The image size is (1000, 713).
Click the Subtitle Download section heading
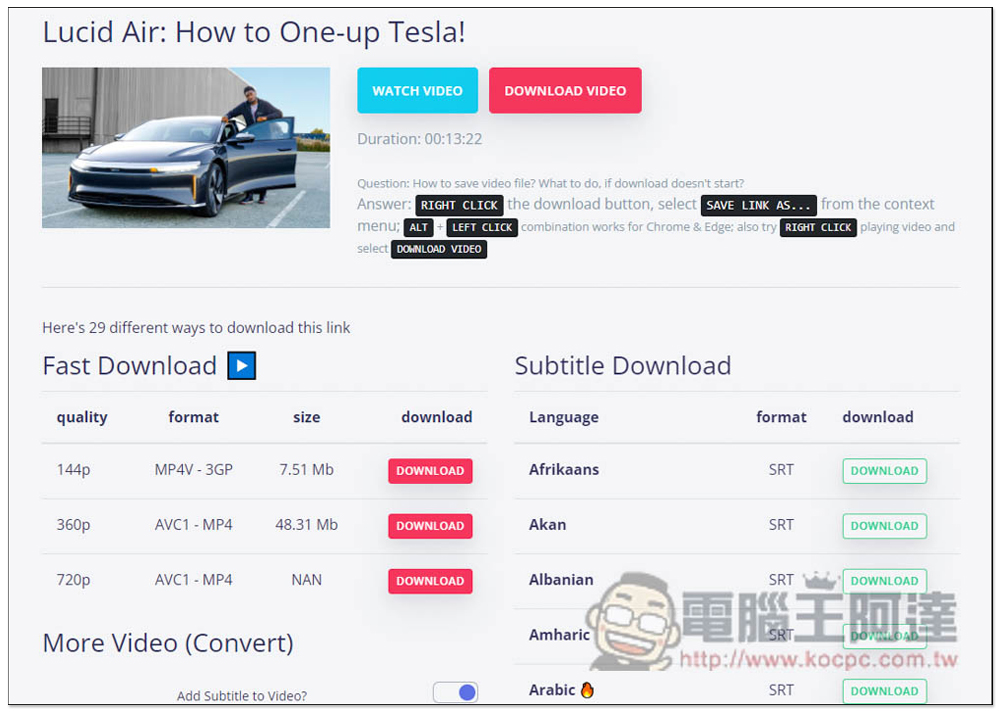[623, 366]
